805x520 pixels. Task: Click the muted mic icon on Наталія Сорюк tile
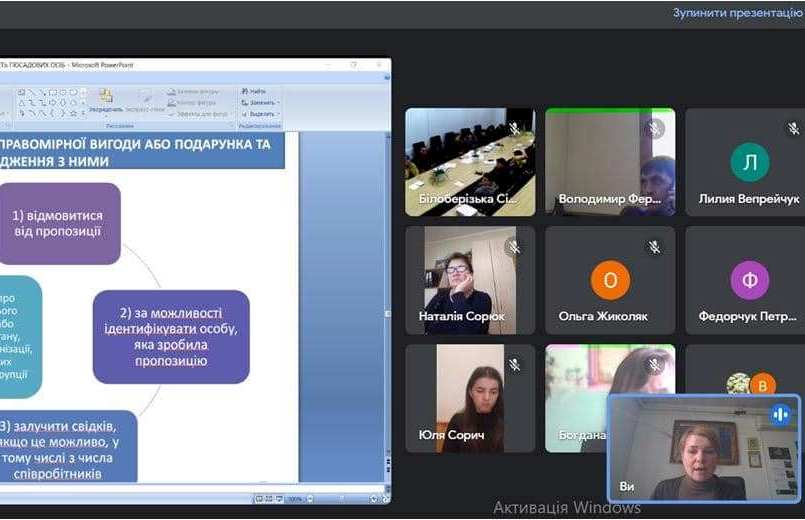pyautogui.click(x=514, y=247)
